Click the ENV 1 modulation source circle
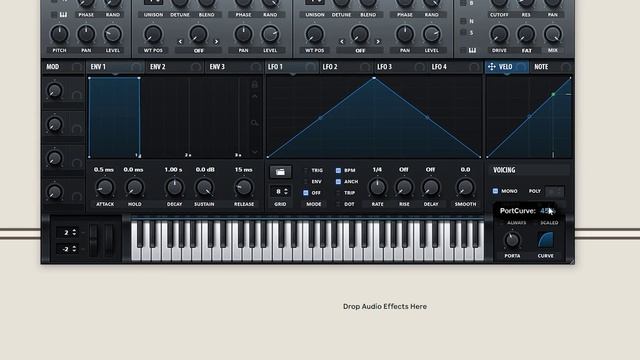640x360 pixels. [x=136, y=67]
